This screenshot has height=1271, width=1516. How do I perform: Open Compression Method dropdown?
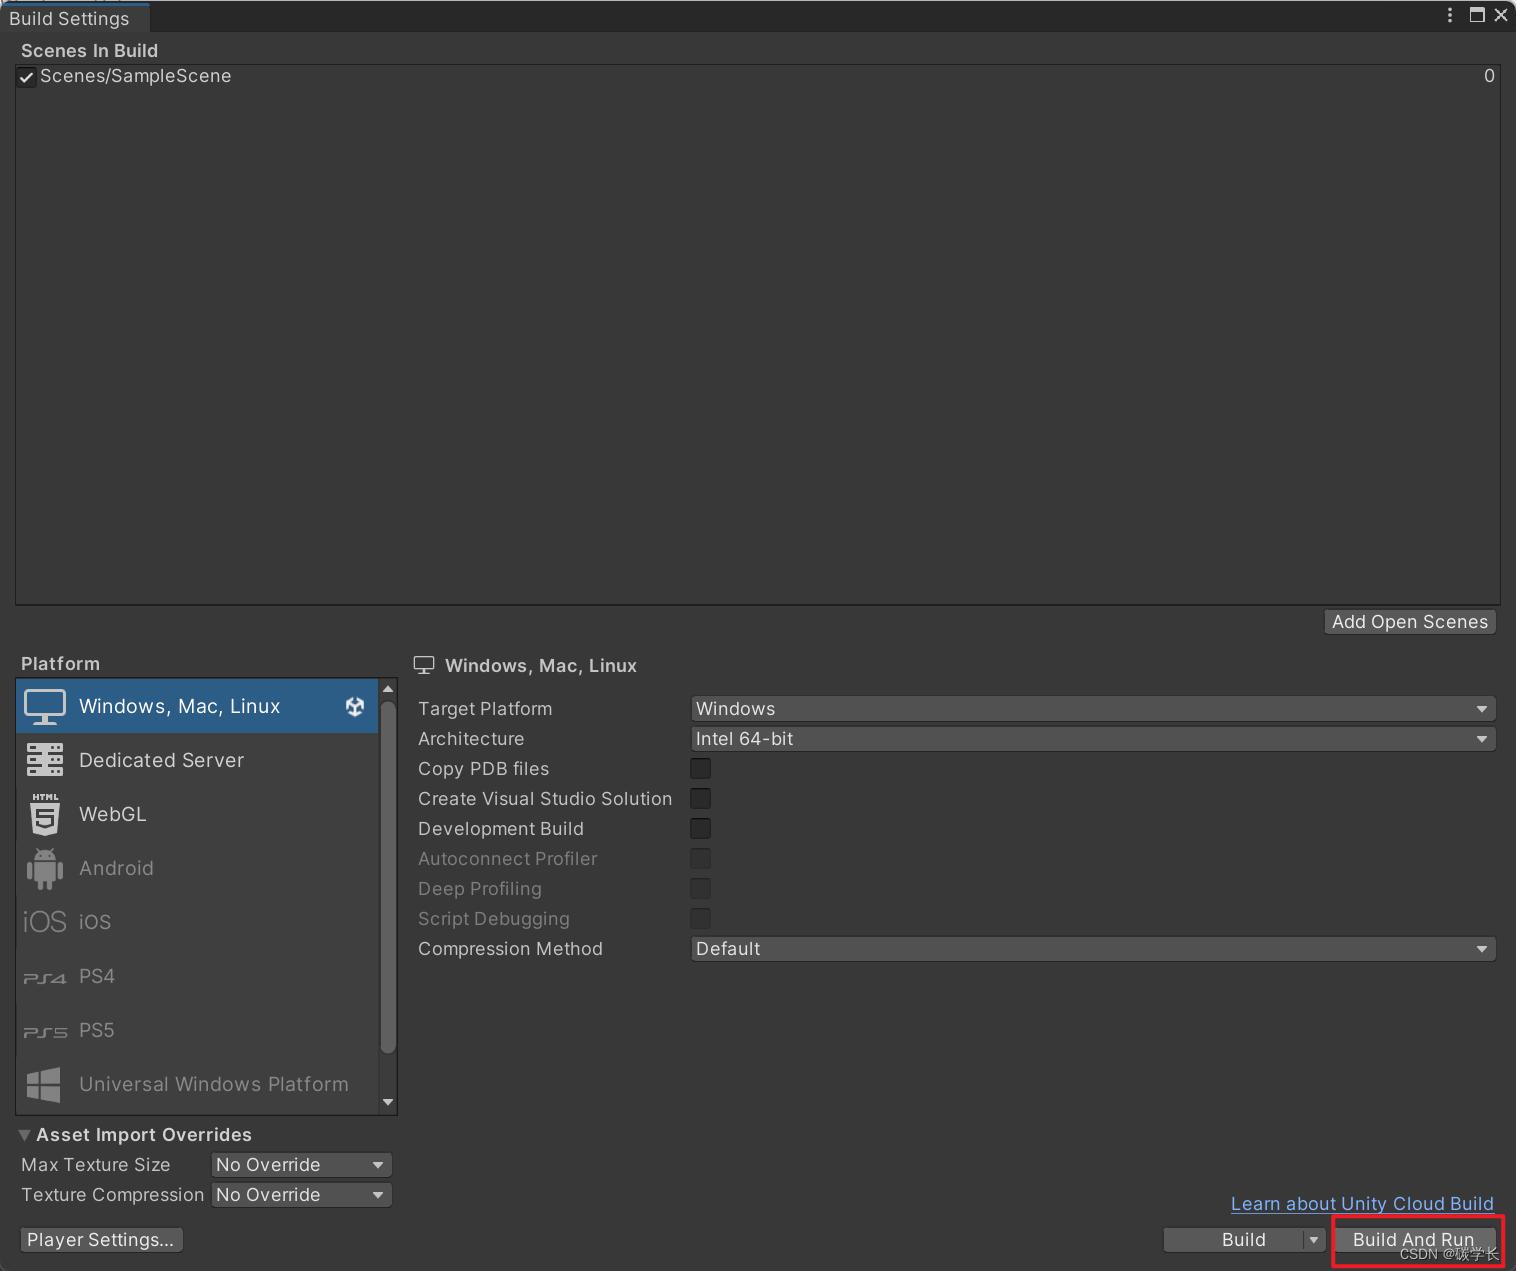point(1093,948)
